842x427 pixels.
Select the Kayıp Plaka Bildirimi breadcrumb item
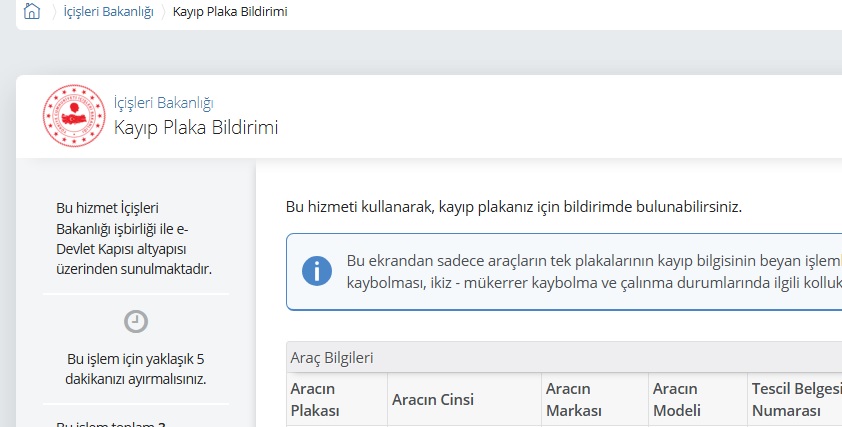pyautogui.click(x=230, y=12)
